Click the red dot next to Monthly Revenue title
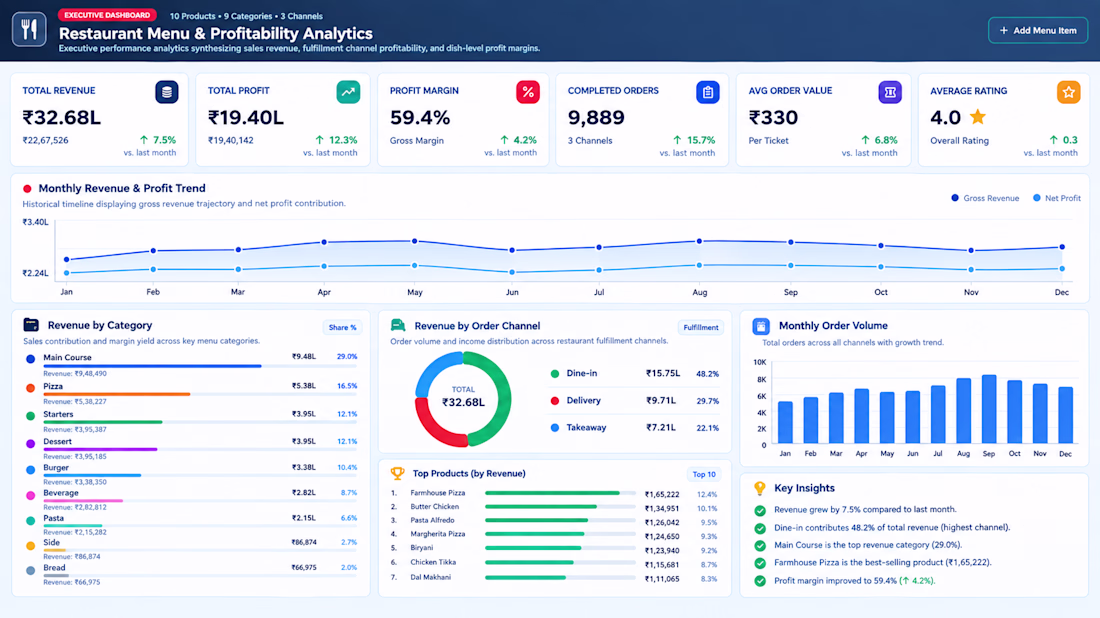Viewport: 1100px width, 618px height. 27,189
